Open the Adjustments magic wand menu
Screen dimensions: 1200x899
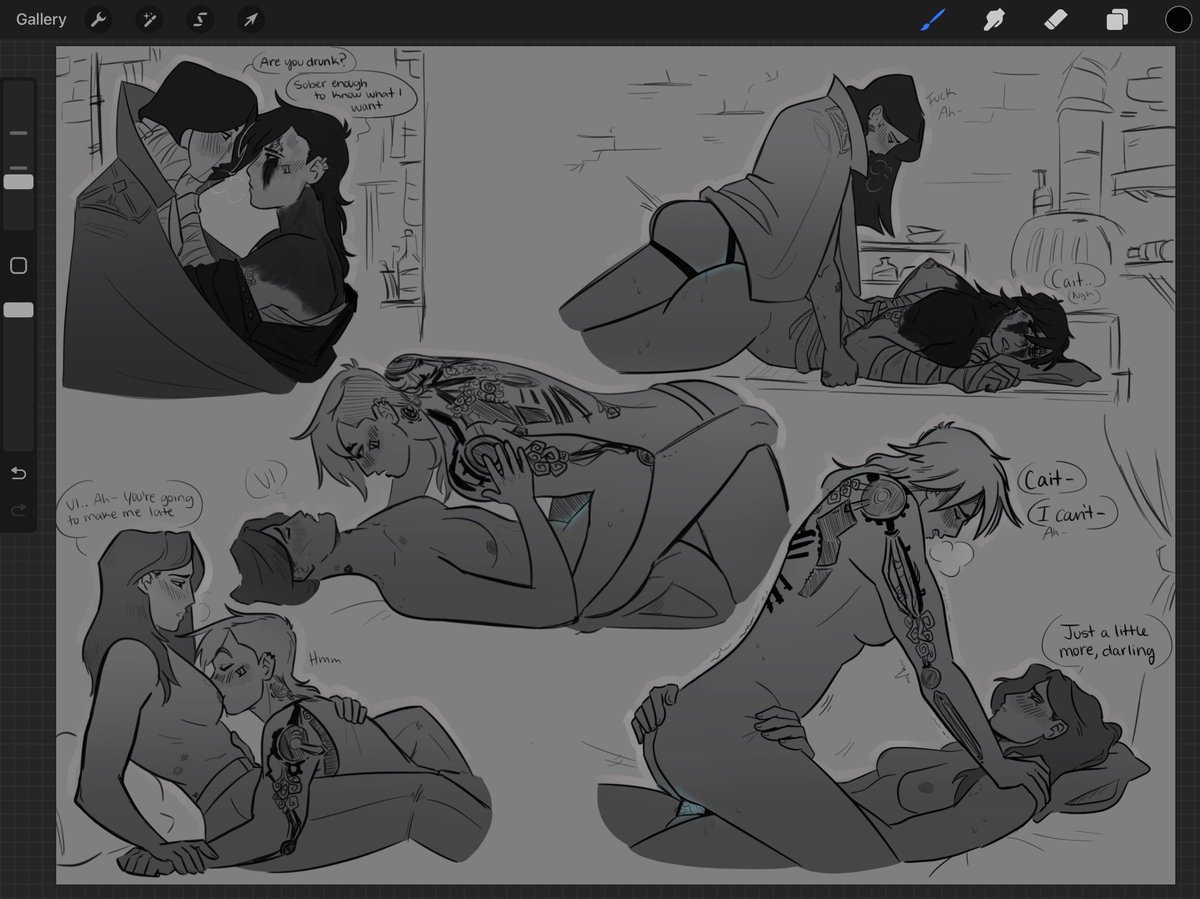pos(149,19)
